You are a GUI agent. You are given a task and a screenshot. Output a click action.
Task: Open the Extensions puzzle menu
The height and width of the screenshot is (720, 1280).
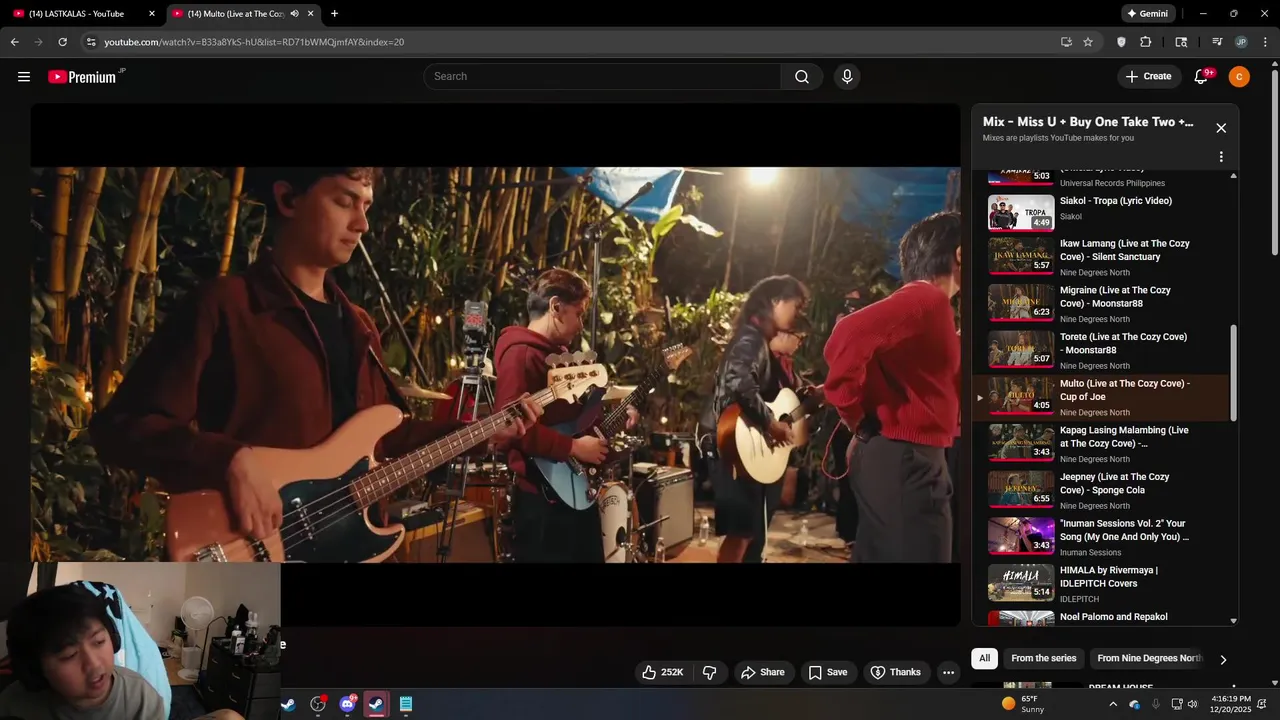[1146, 42]
